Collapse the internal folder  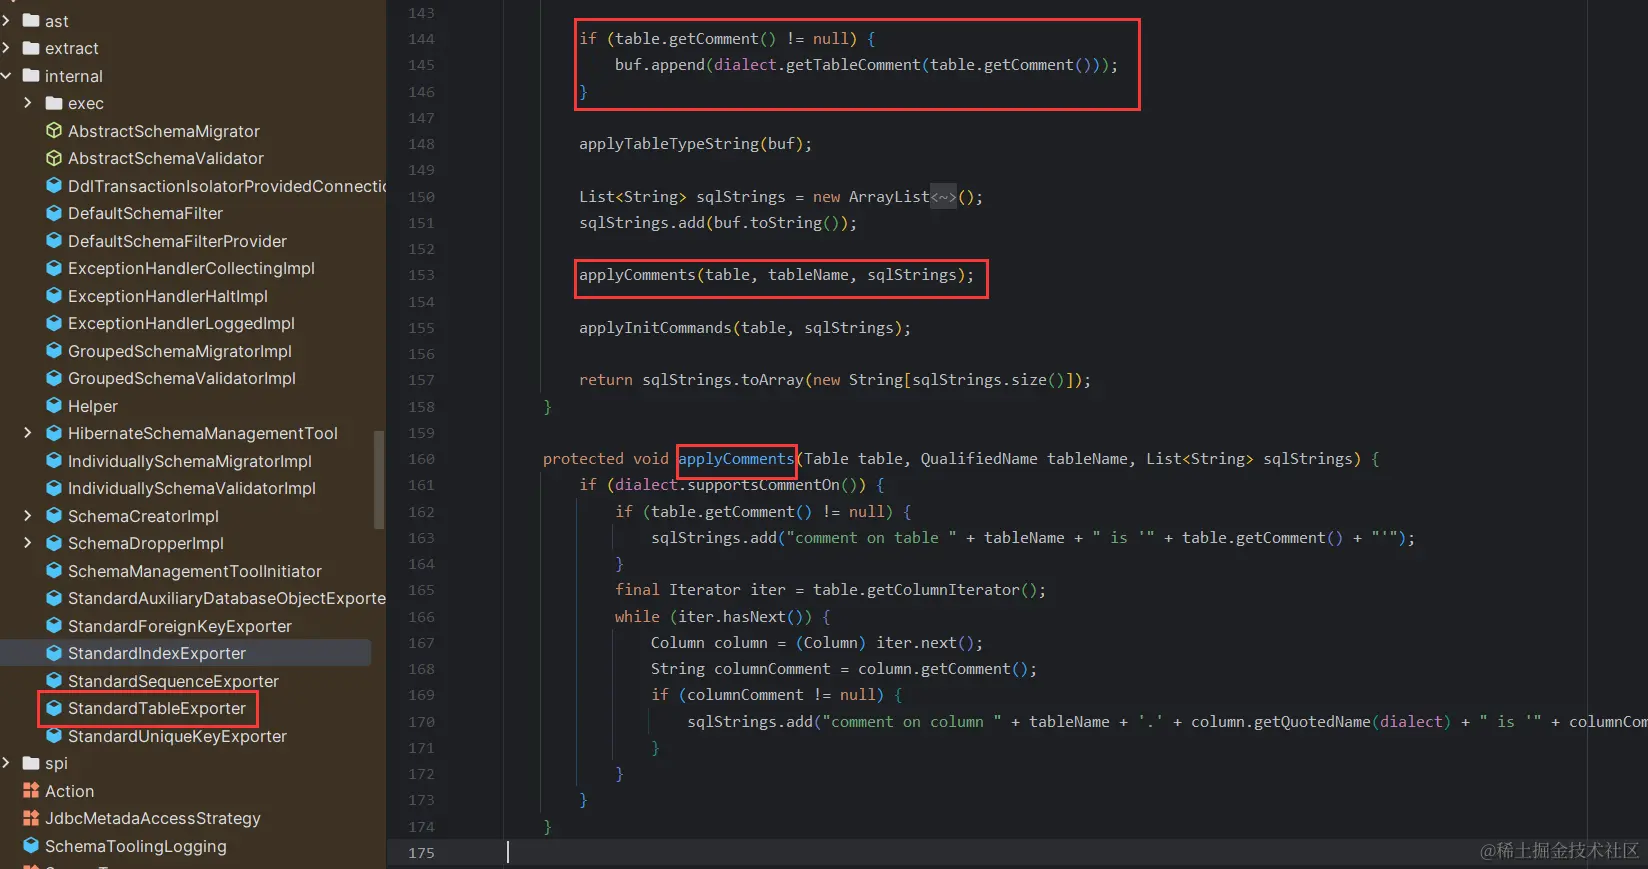click(x=6, y=76)
